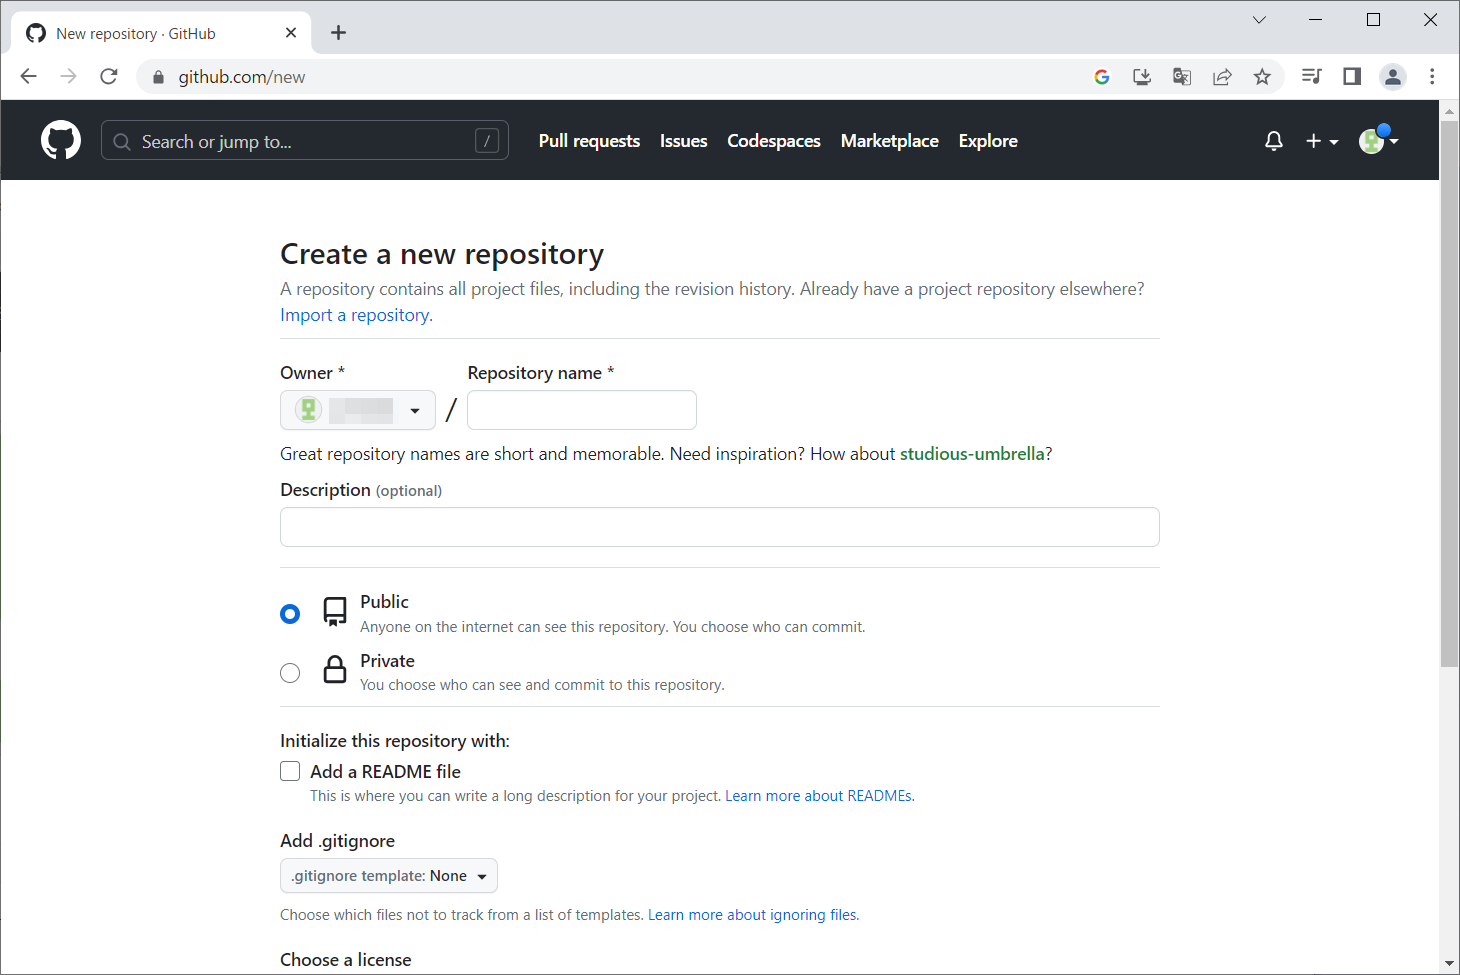Screen dimensions: 1460x975
Task: Click the Google Translate icon
Action: point(1182,77)
